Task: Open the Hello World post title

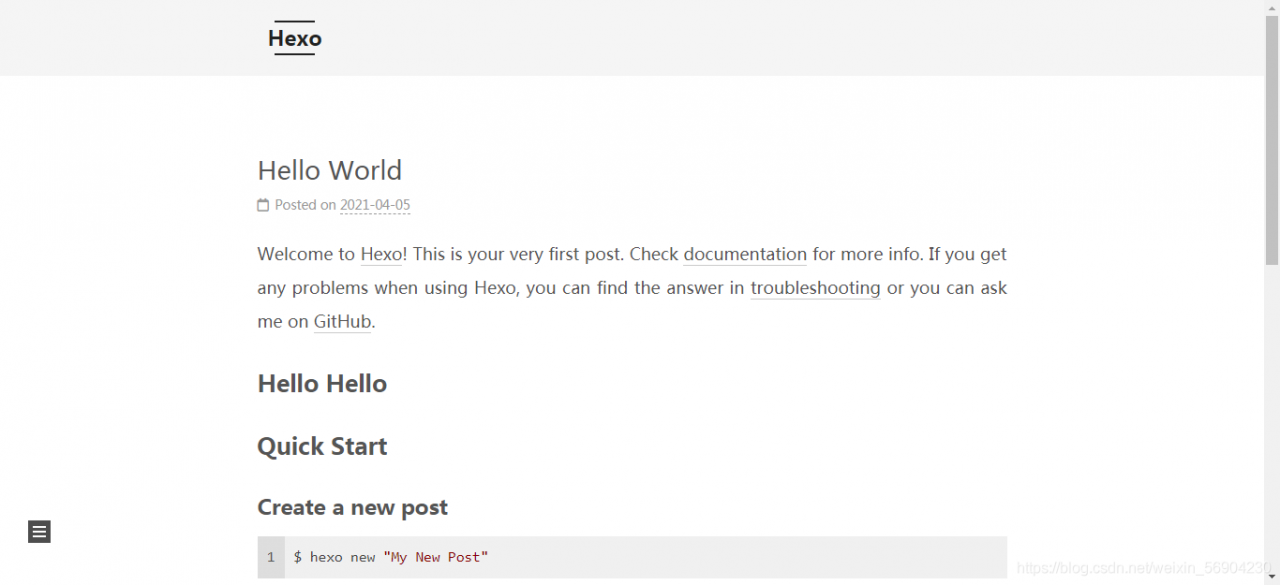Action: 330,170
